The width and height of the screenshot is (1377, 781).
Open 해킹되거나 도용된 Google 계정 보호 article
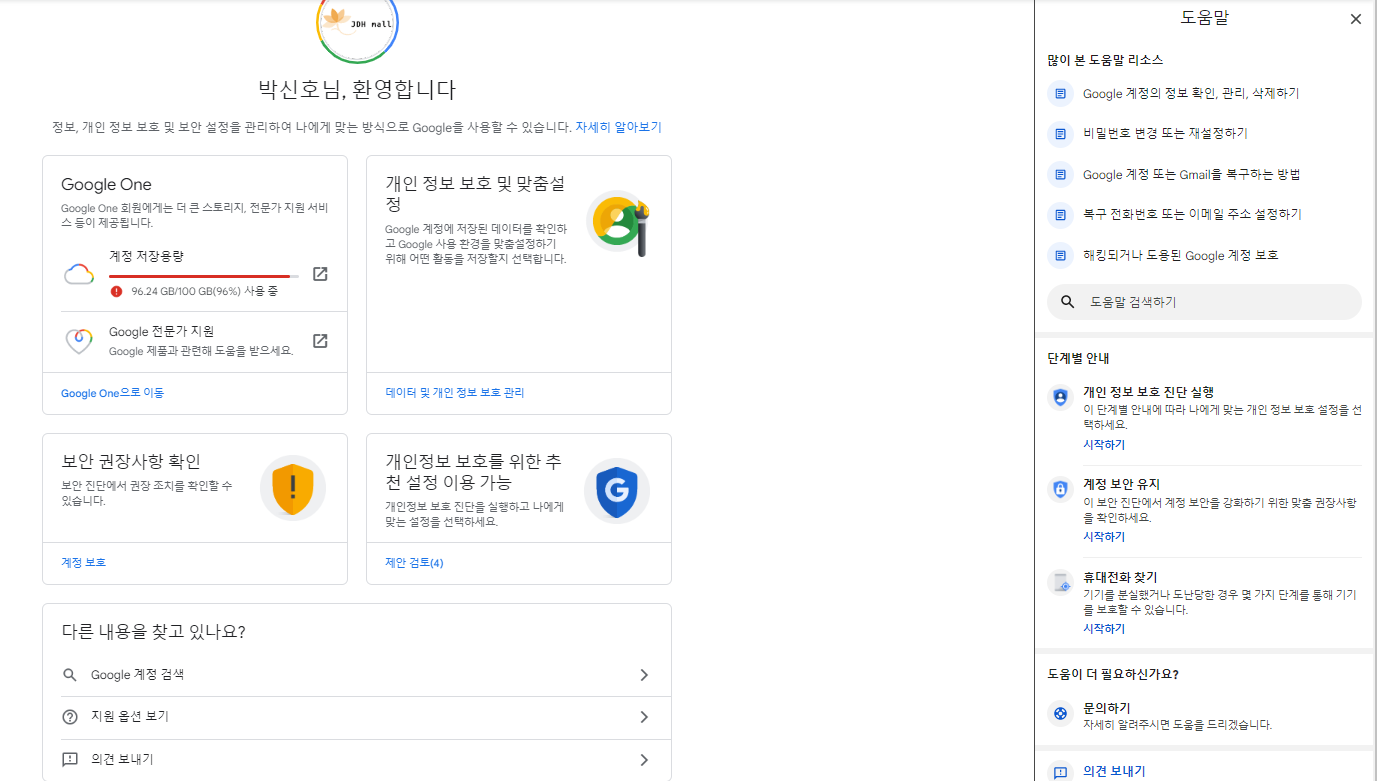[1181, 255]
